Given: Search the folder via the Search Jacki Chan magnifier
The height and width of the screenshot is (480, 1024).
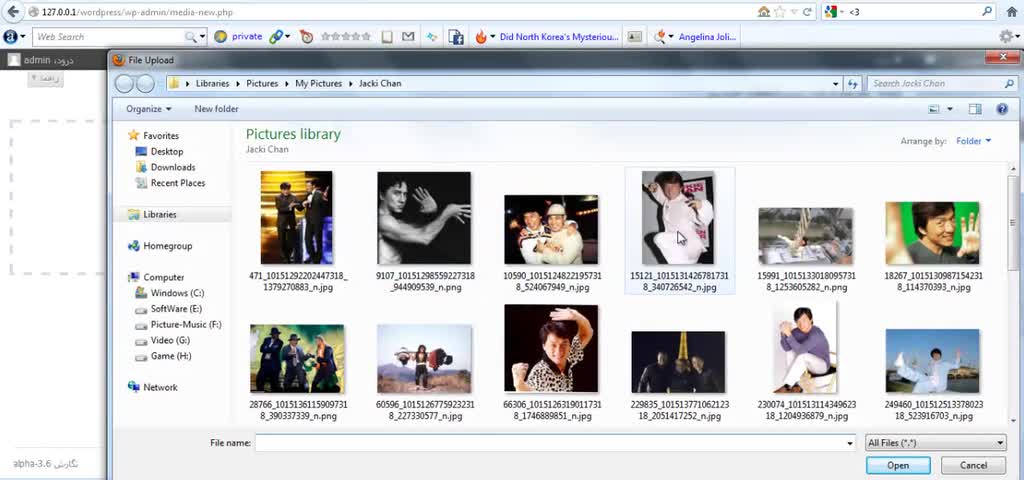Looking at the screenshot, I should tap(1009, 84).
